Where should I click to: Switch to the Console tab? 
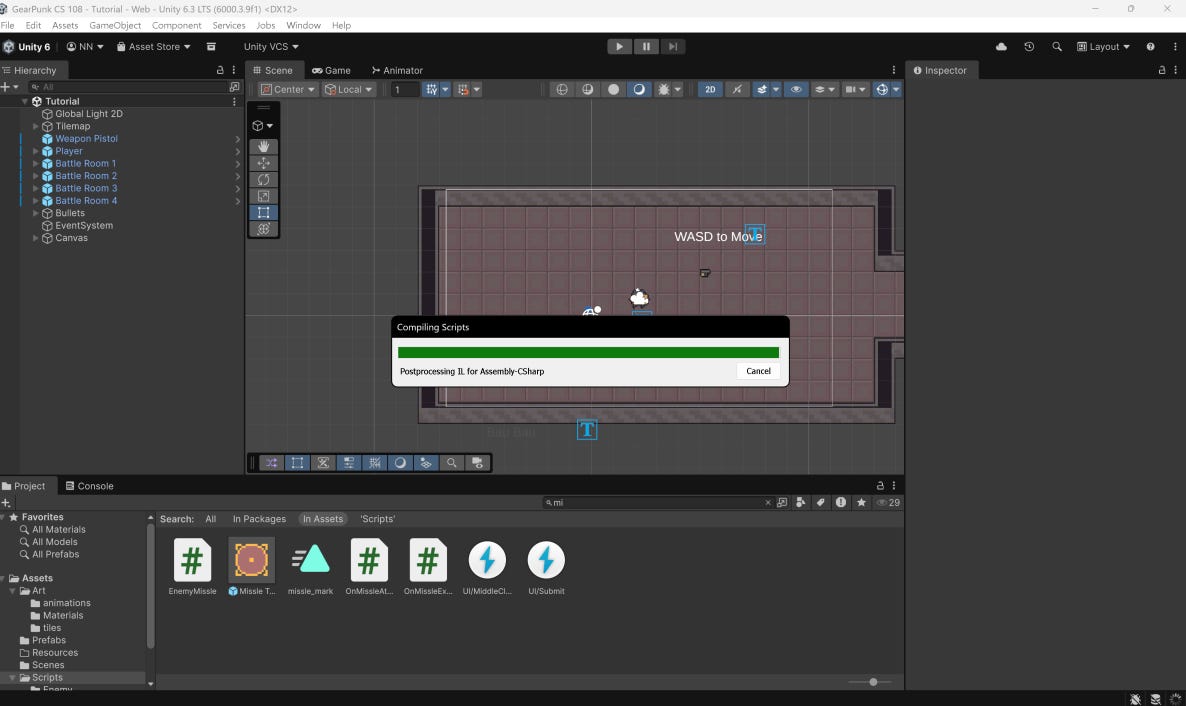tap(89, 486)
